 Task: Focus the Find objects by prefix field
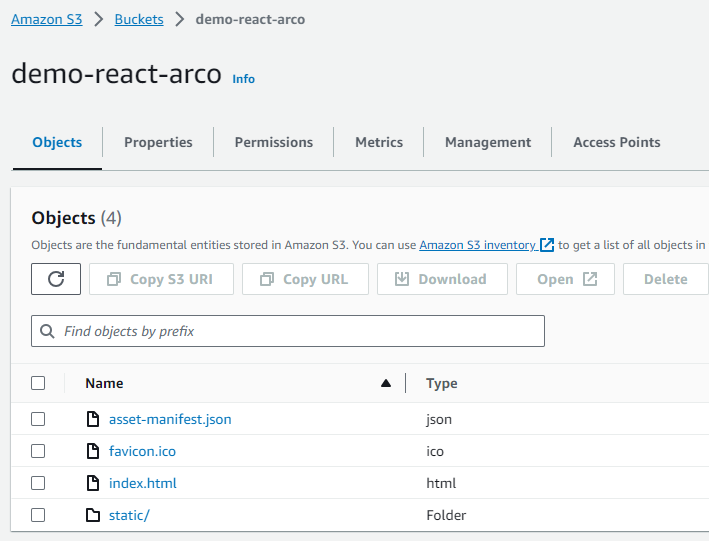[x=288, y=331]
